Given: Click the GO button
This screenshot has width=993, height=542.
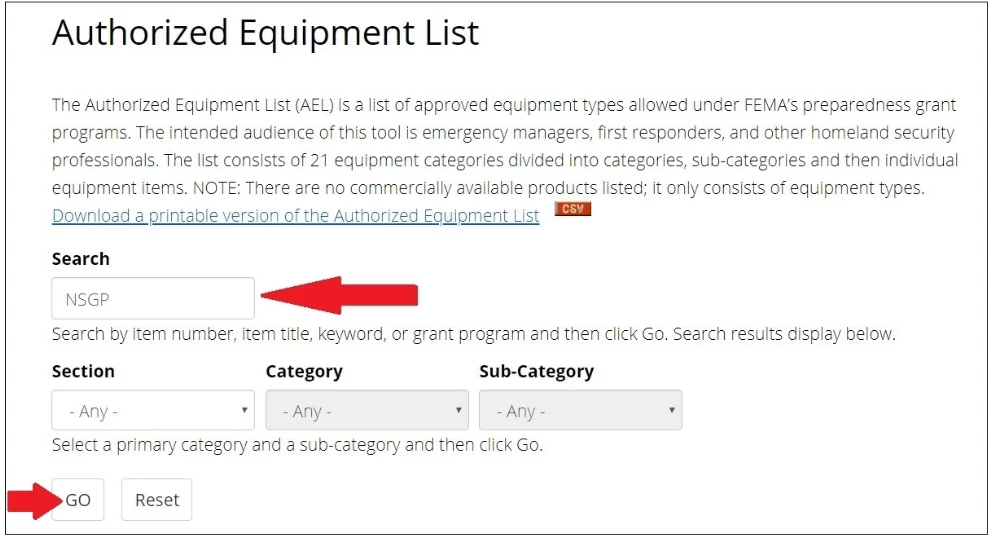Looking at the screenshot, I should 78,500.
